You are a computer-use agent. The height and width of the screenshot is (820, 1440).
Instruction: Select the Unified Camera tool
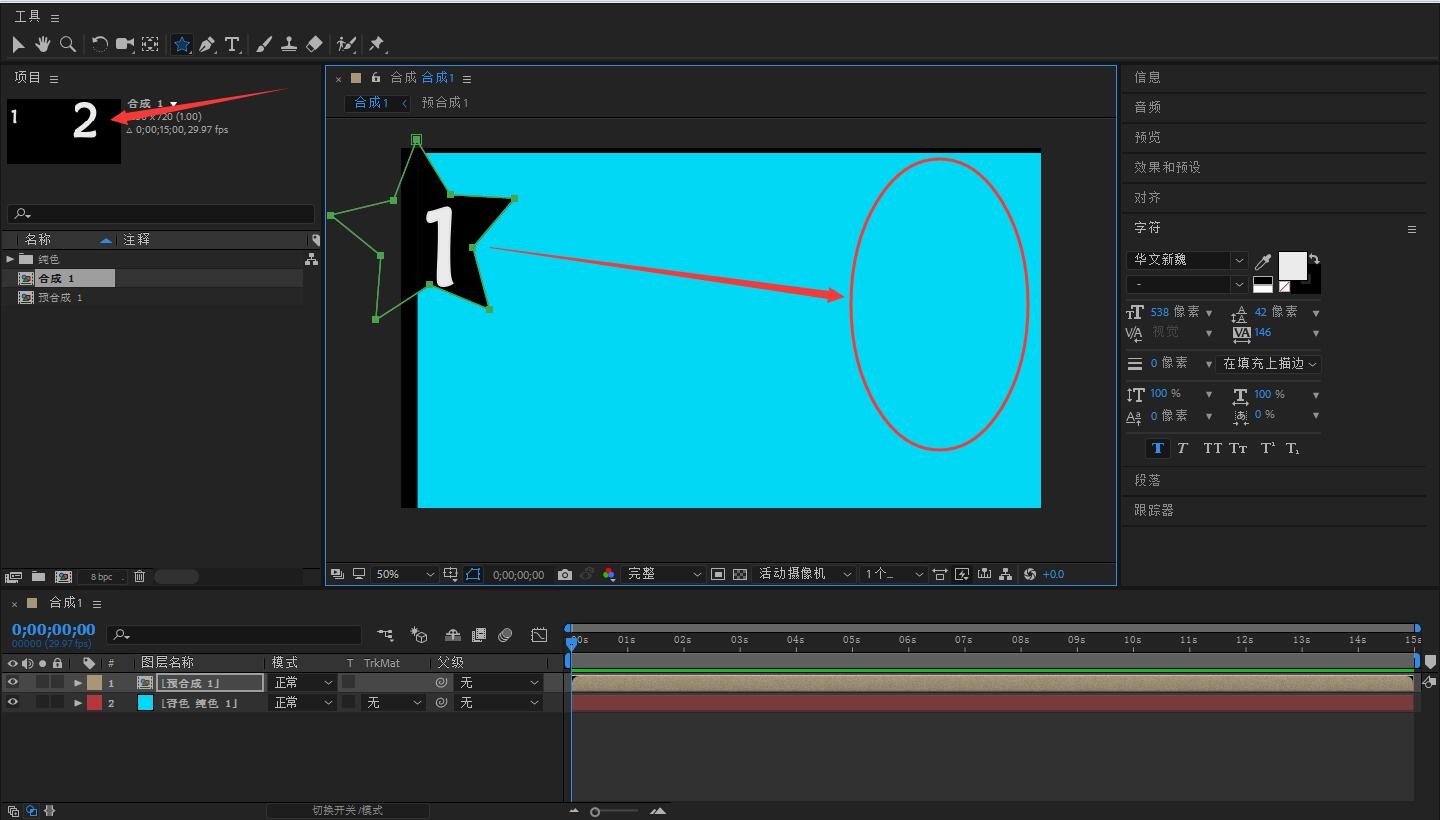(x=125, y=44)
